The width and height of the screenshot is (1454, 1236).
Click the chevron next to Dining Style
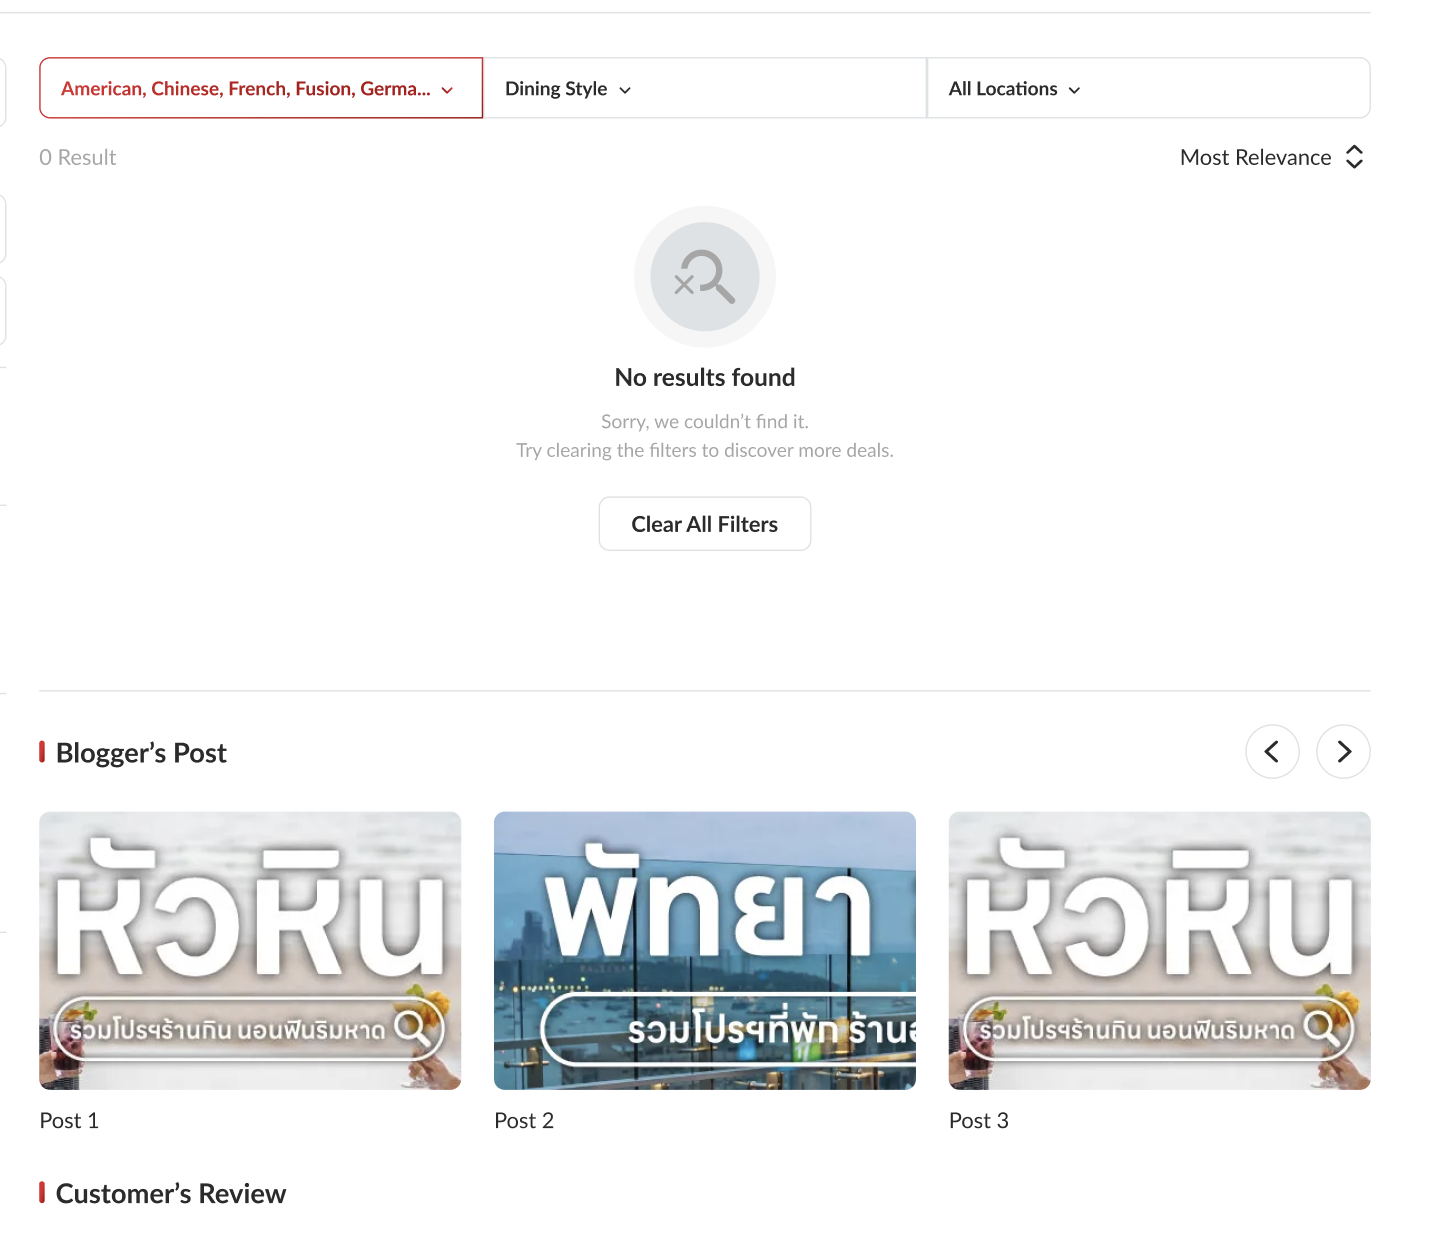625,90
